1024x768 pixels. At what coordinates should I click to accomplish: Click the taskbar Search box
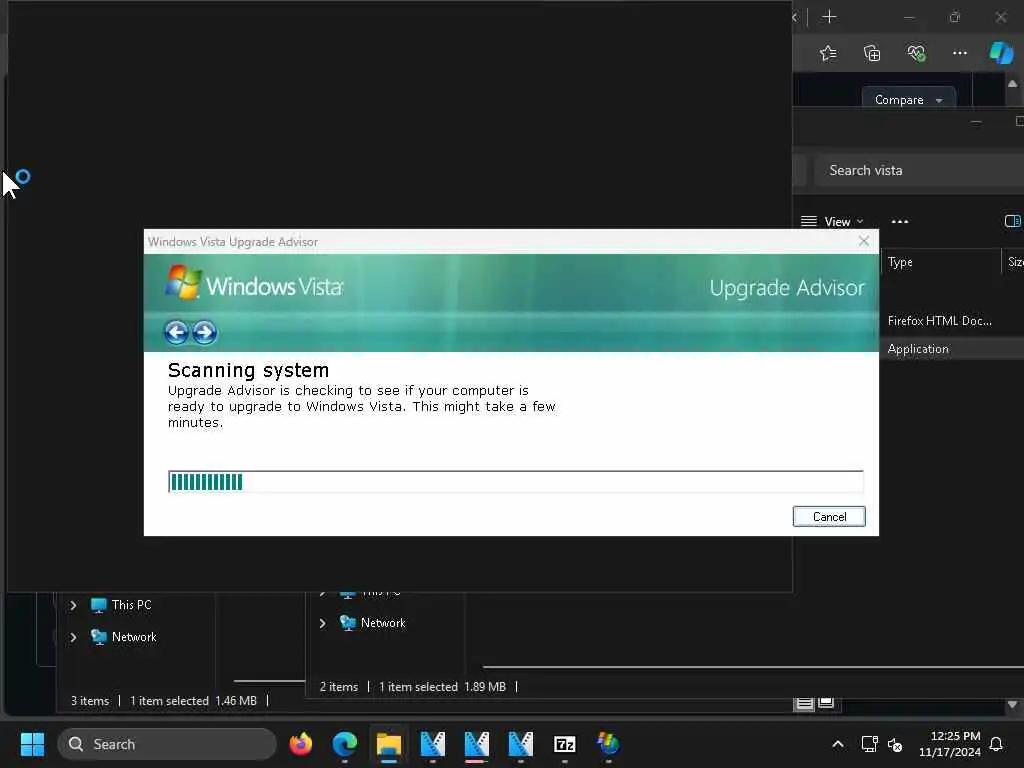coord(167,744)
